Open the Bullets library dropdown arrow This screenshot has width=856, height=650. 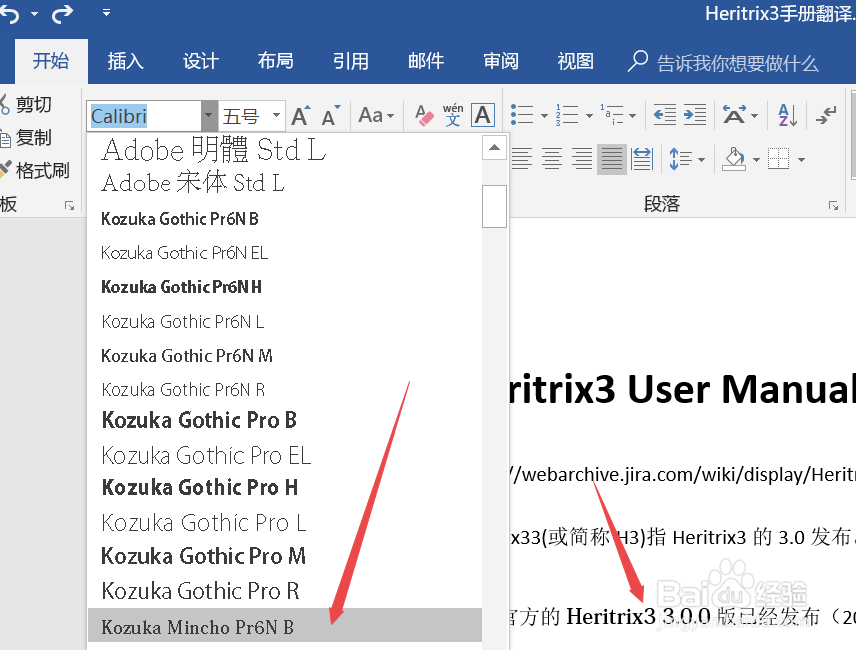pos(544,116)
